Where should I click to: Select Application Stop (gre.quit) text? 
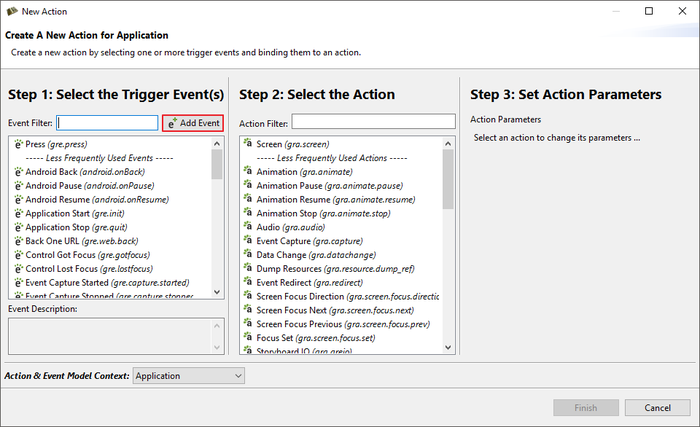[x=76, y=227]
